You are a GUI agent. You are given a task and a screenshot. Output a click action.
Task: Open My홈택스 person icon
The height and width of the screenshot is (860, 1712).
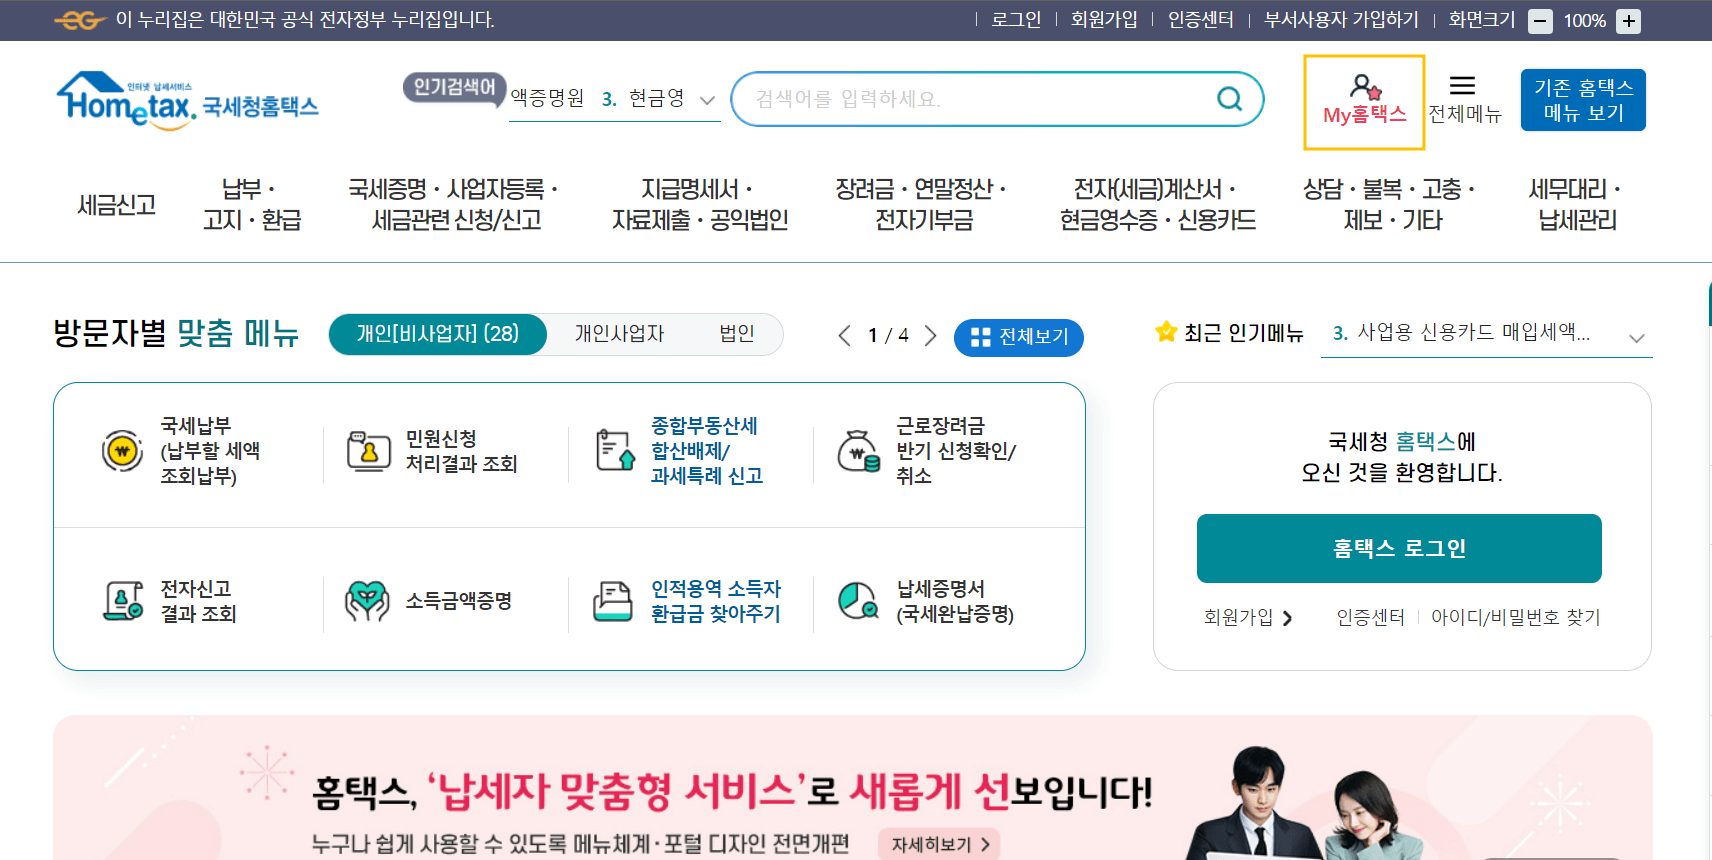pos(1365,86)
